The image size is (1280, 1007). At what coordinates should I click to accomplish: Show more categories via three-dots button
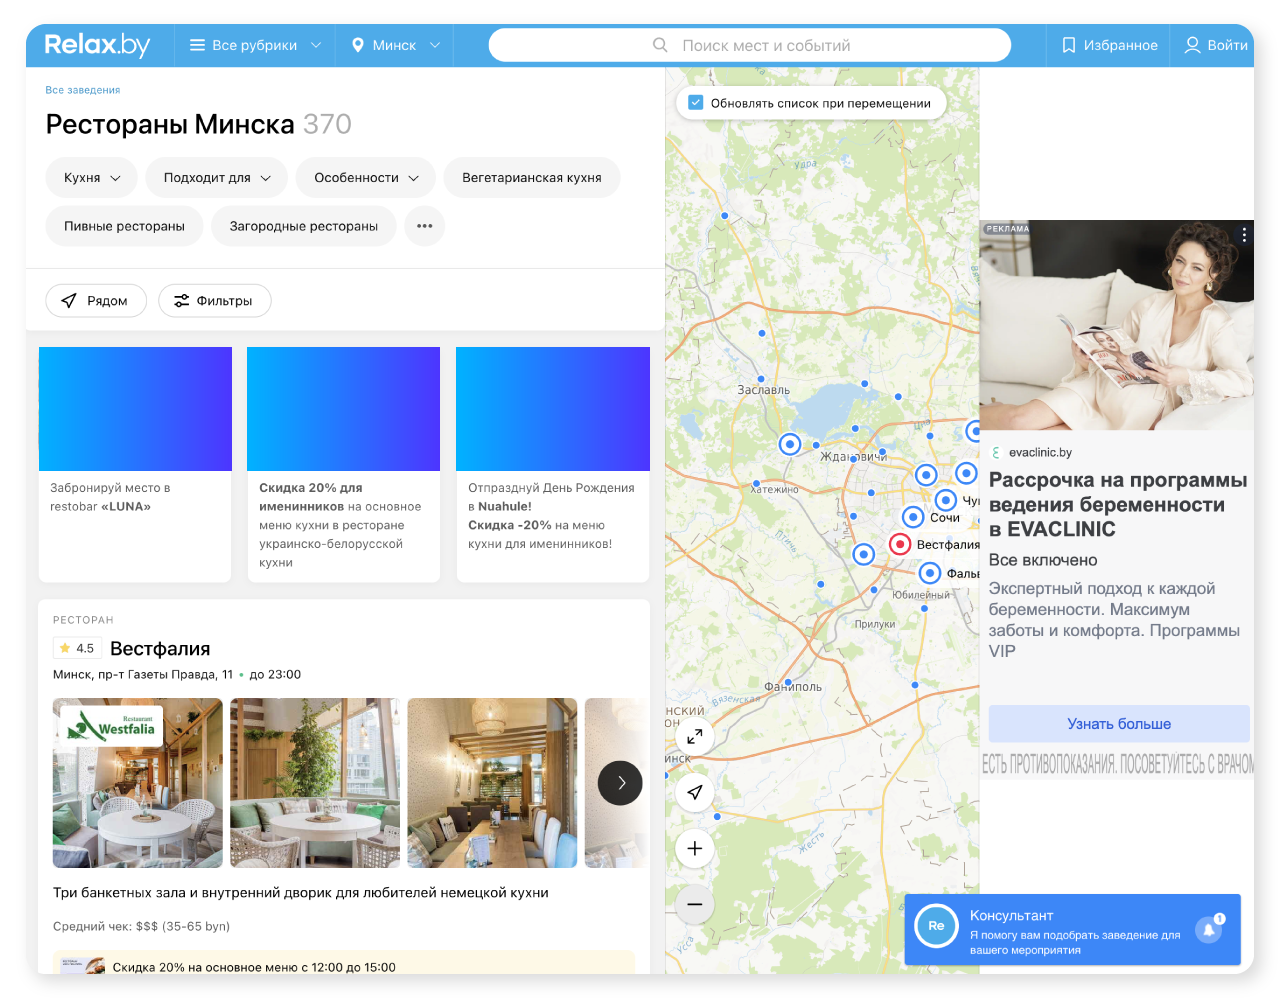click(x=425, y=226)
